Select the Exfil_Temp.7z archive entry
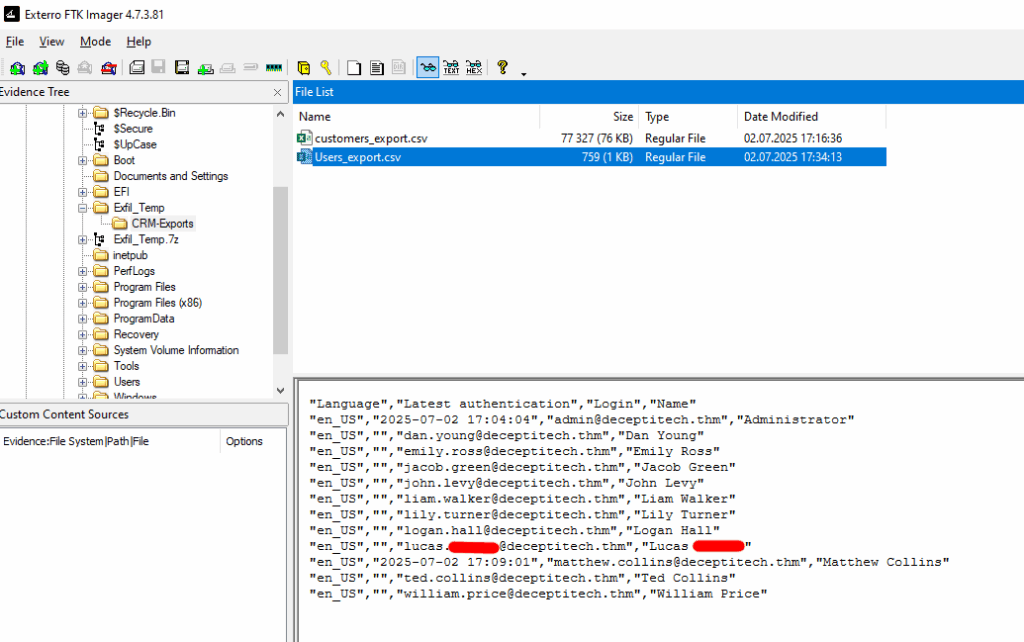1024x642 pixels. [x=146, y=240]
